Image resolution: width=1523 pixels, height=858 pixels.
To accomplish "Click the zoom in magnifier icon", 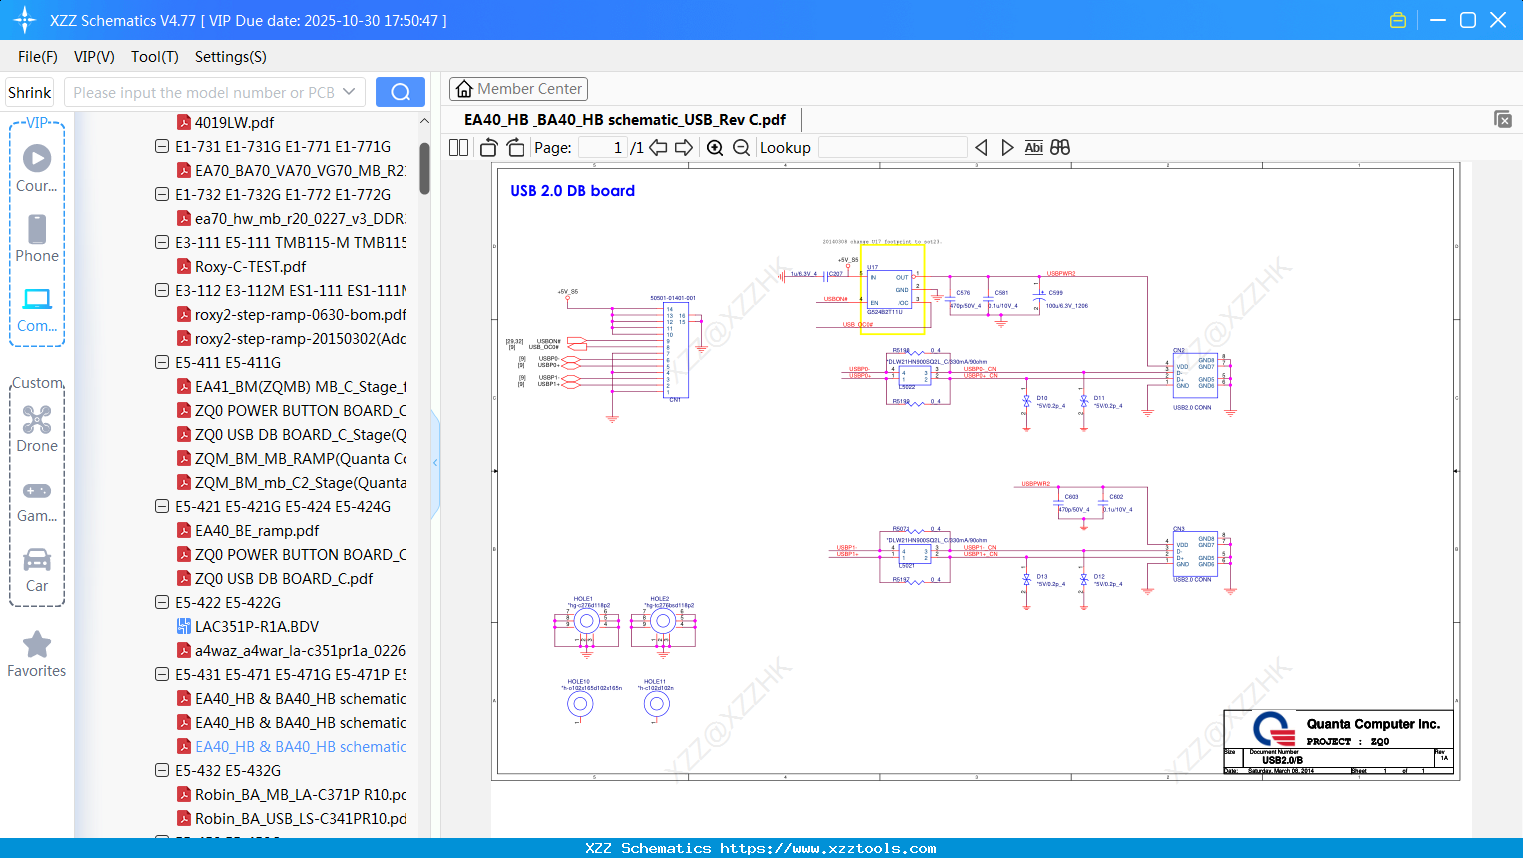I will [715, 148].
